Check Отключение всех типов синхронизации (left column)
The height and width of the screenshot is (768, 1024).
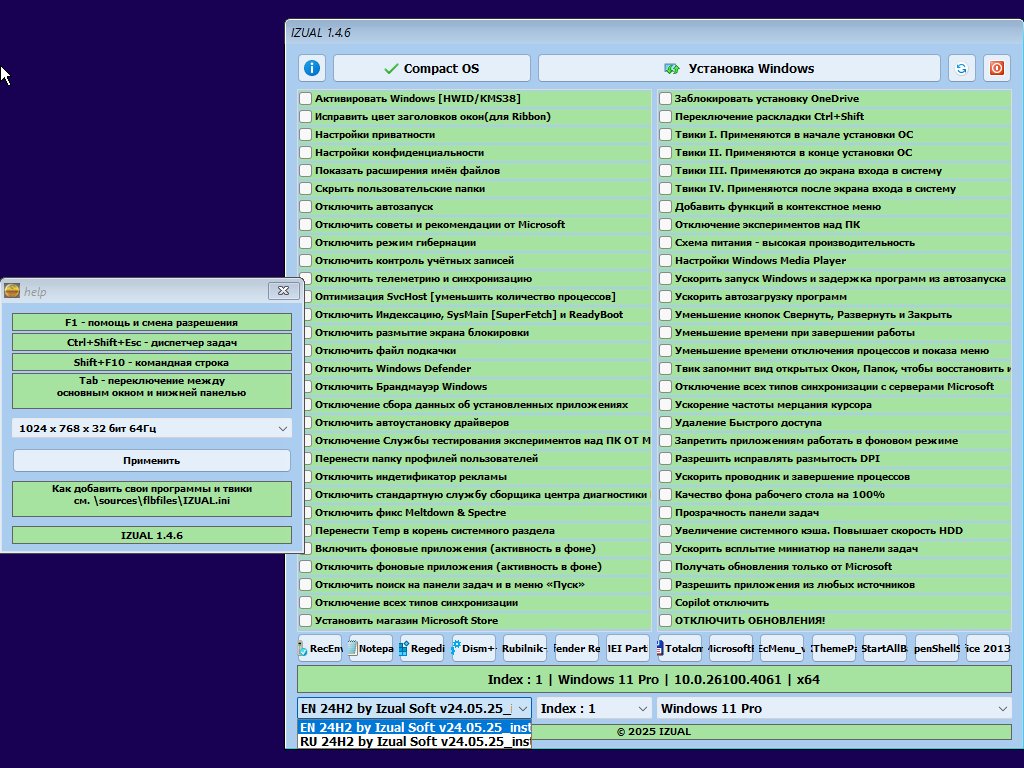tap(306, 603)
